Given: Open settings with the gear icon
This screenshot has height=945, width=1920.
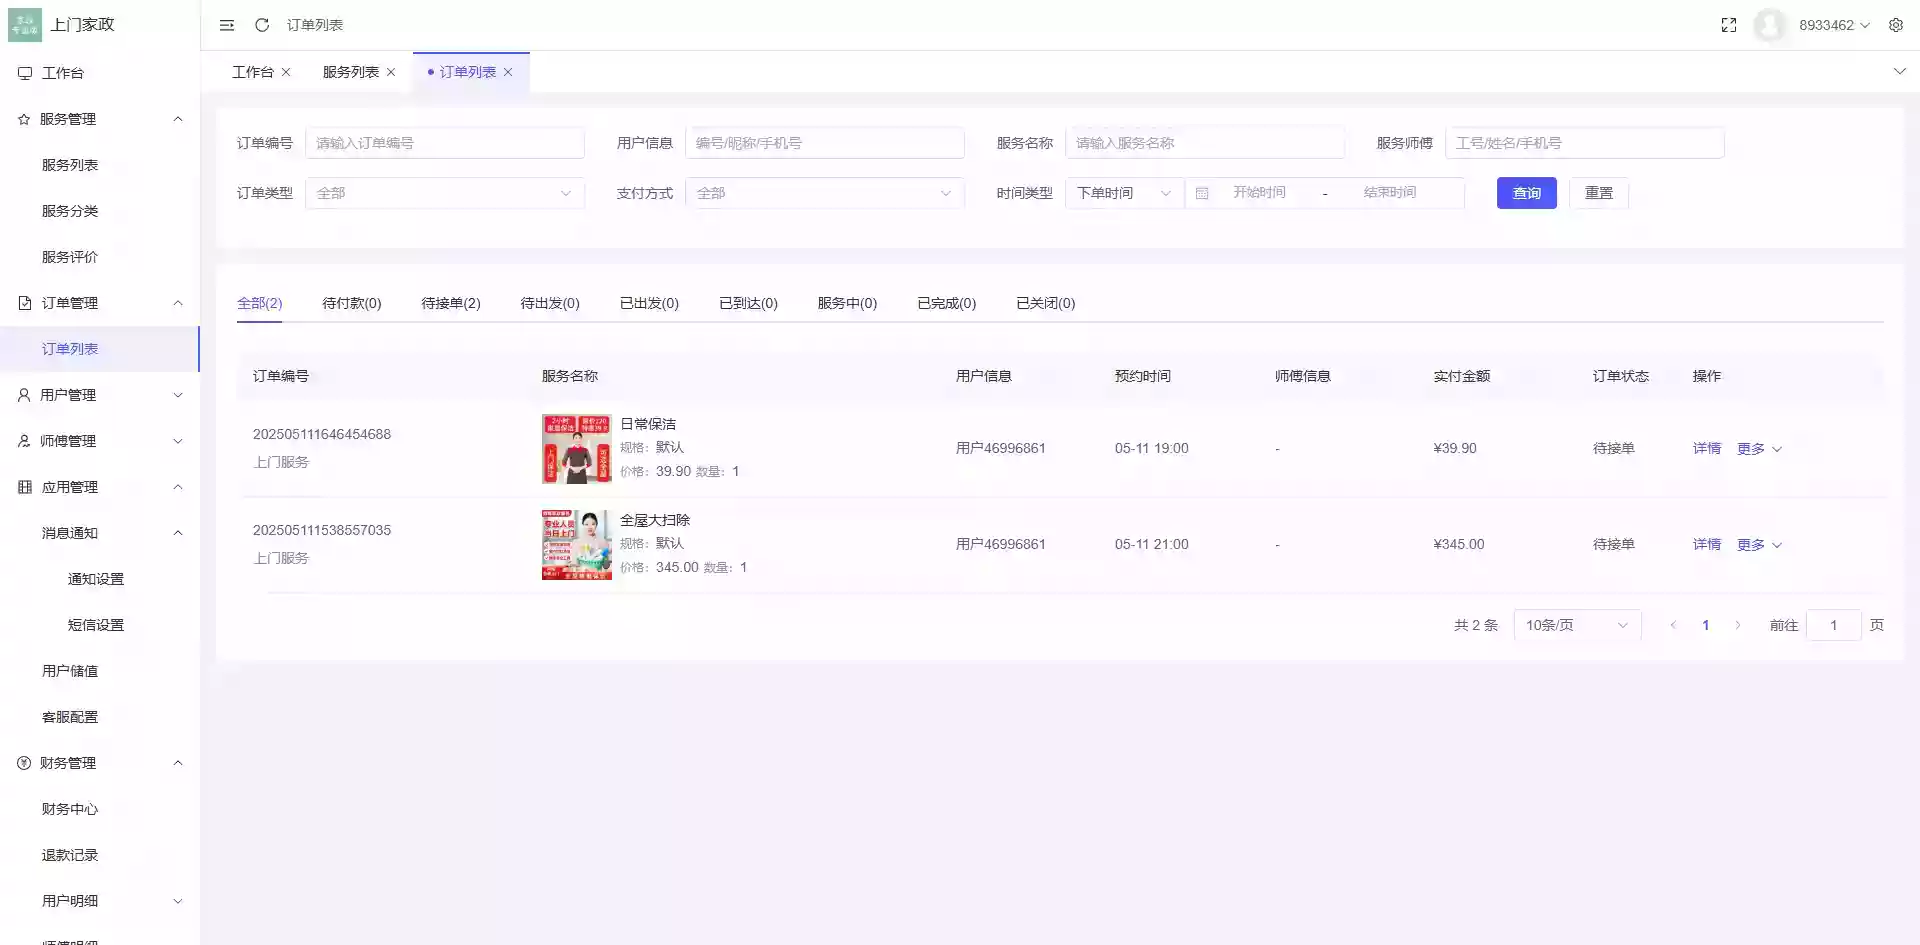Looking at the screenshot, I should [1897, 25].
